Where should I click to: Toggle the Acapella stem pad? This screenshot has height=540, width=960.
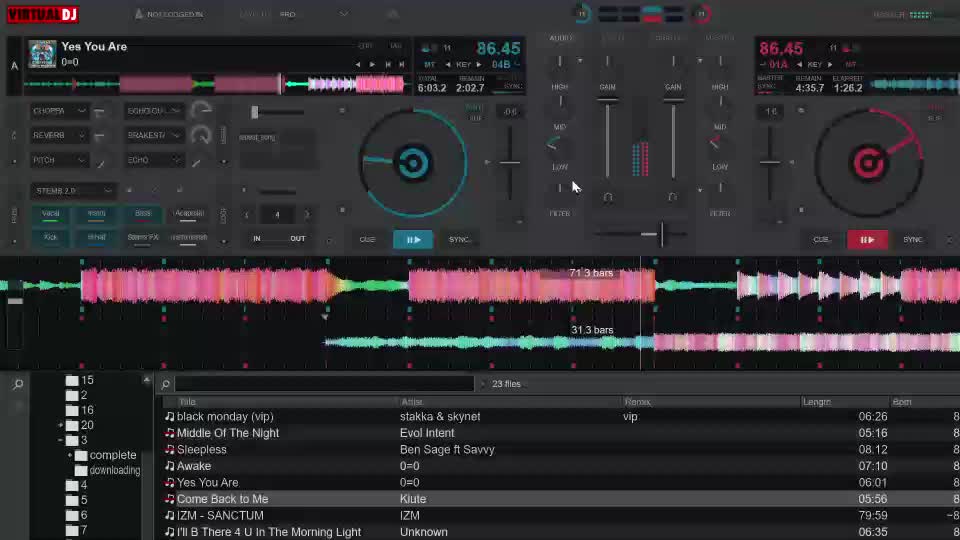(189, 214)
